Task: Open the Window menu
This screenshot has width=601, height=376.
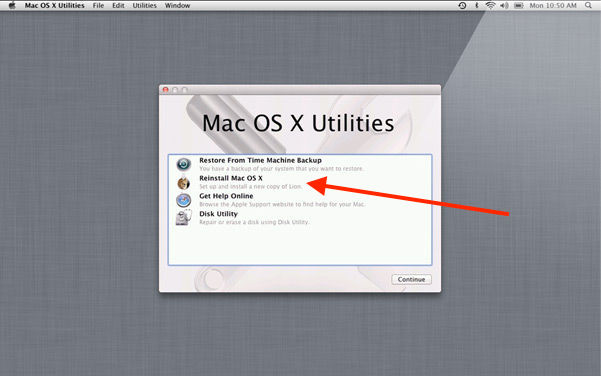Action: coord(177,5)
